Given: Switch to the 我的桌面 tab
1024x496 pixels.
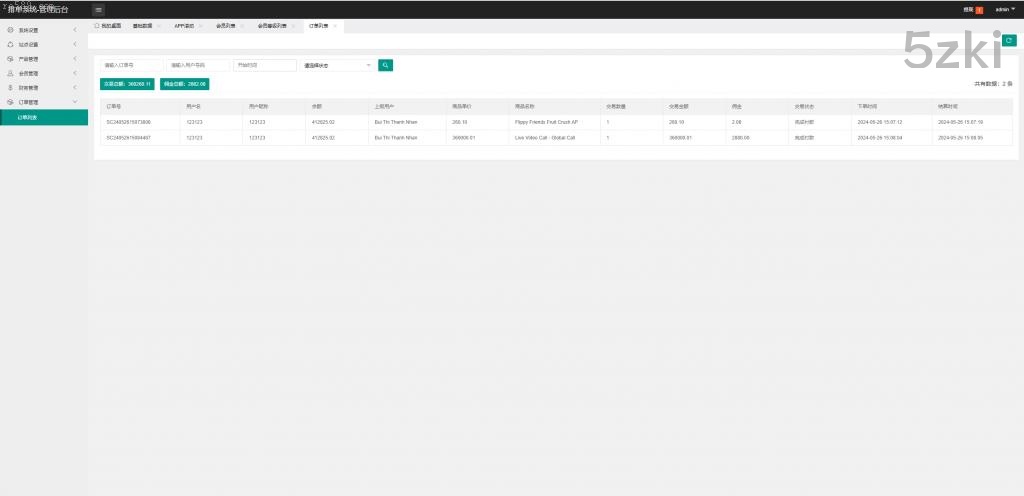Looking at the screenshot, I should [110, 25].
